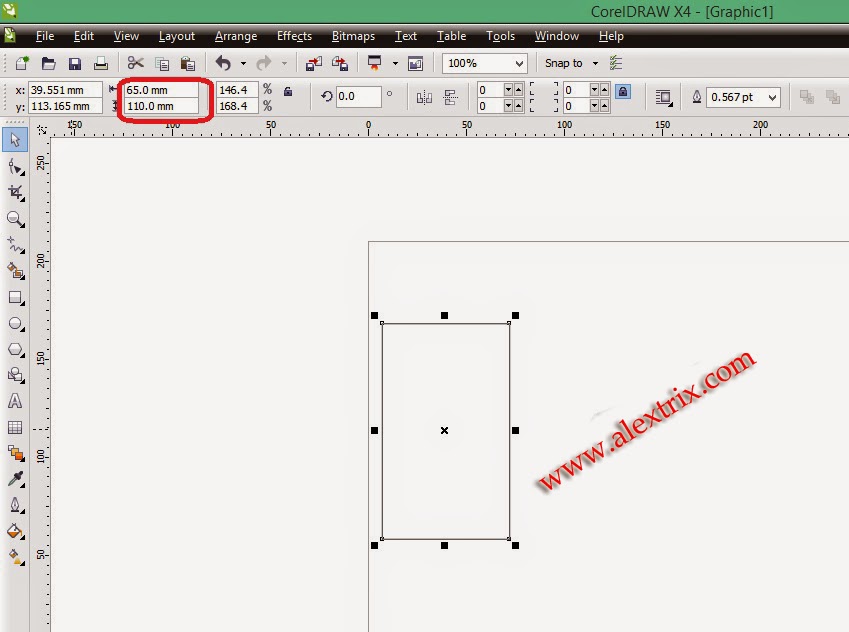849x632 pixels.
Task: Select the Eyedropper tool
Action: click(16, 479)
